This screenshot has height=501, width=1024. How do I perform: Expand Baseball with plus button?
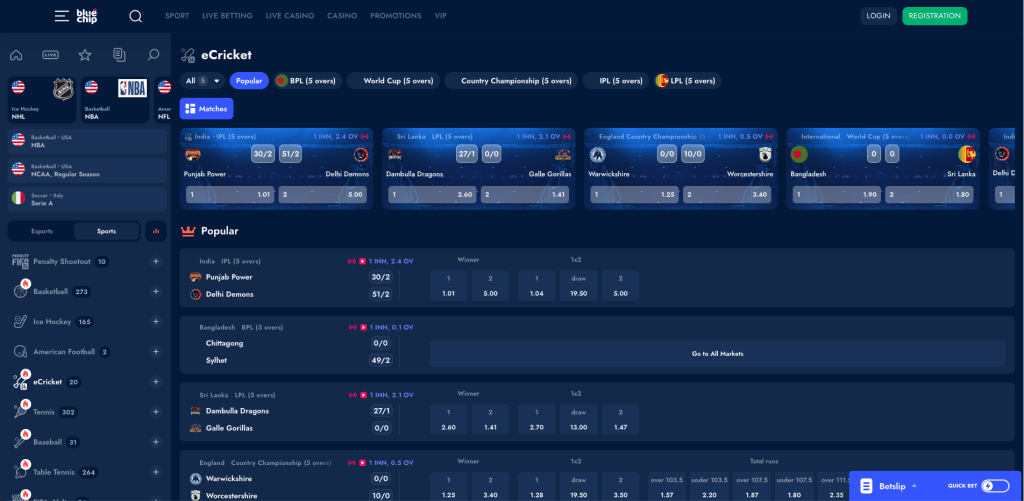pos(155,442)
